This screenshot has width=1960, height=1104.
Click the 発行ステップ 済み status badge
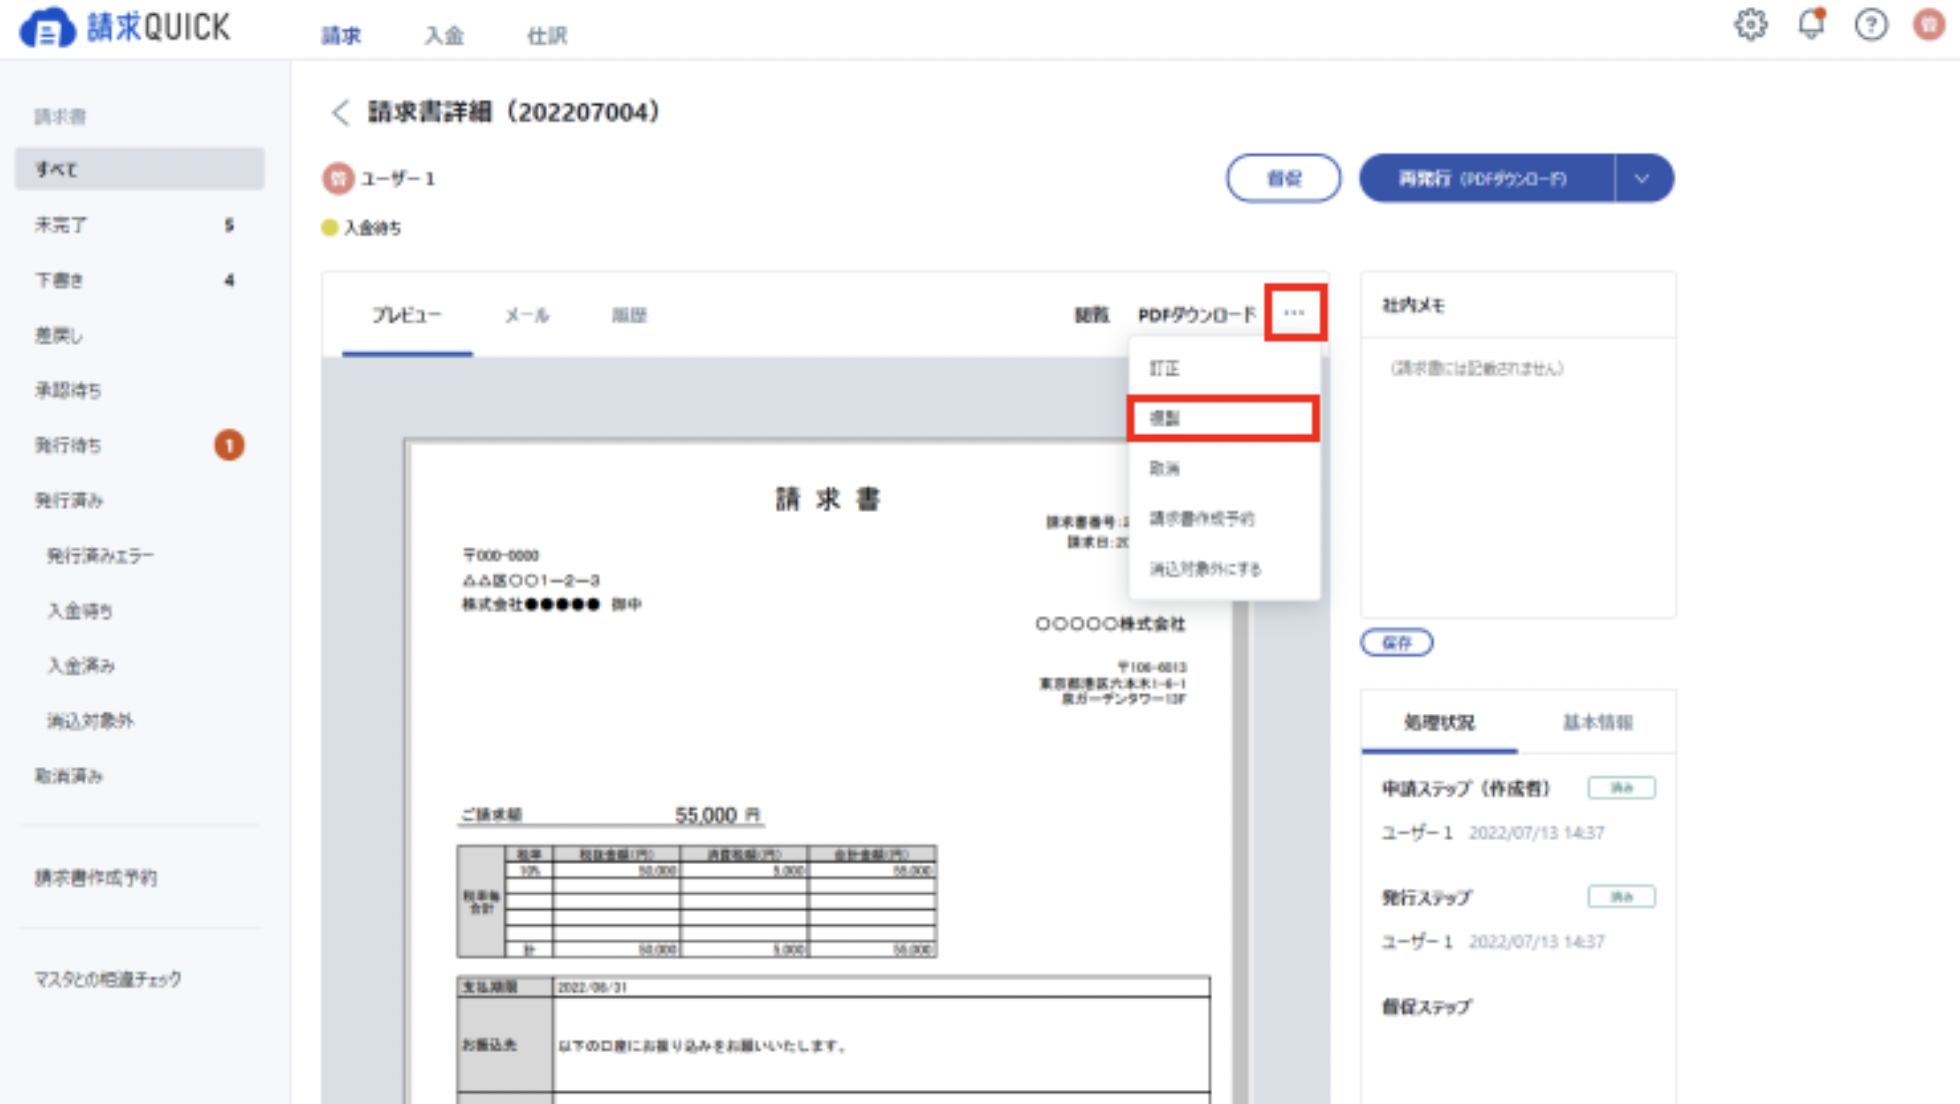[1621, 896]
